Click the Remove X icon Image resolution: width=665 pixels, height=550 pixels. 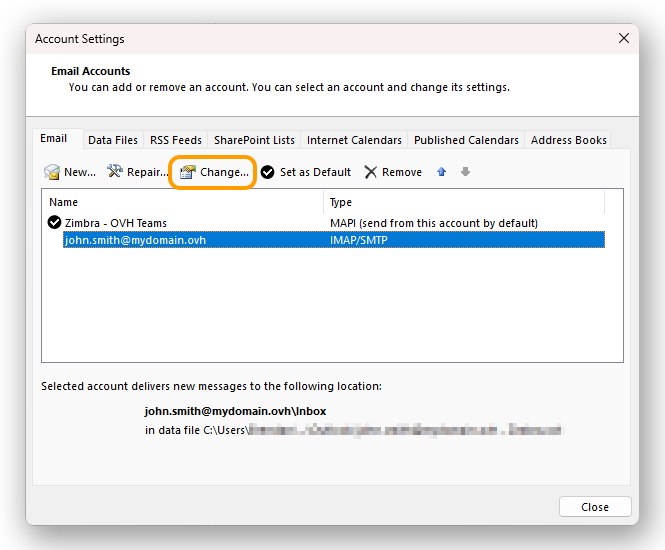[x=371, y=172]
